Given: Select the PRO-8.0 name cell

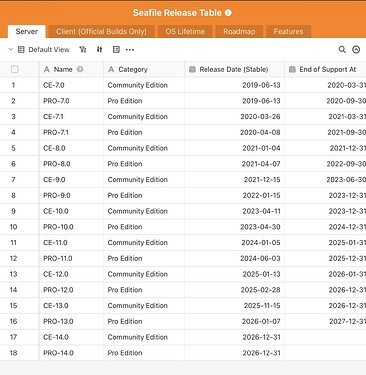Looking at the screenshot, I should click(x=71, y=164).
